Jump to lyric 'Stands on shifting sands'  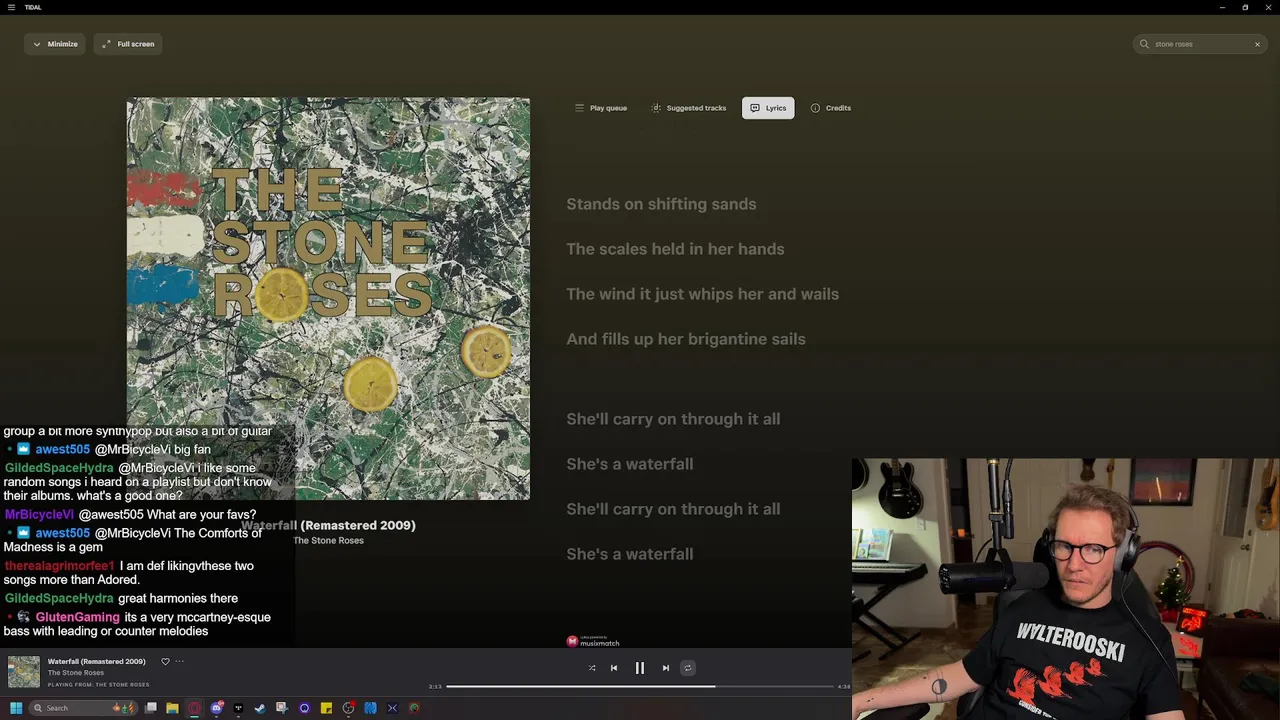coord(661,204)
